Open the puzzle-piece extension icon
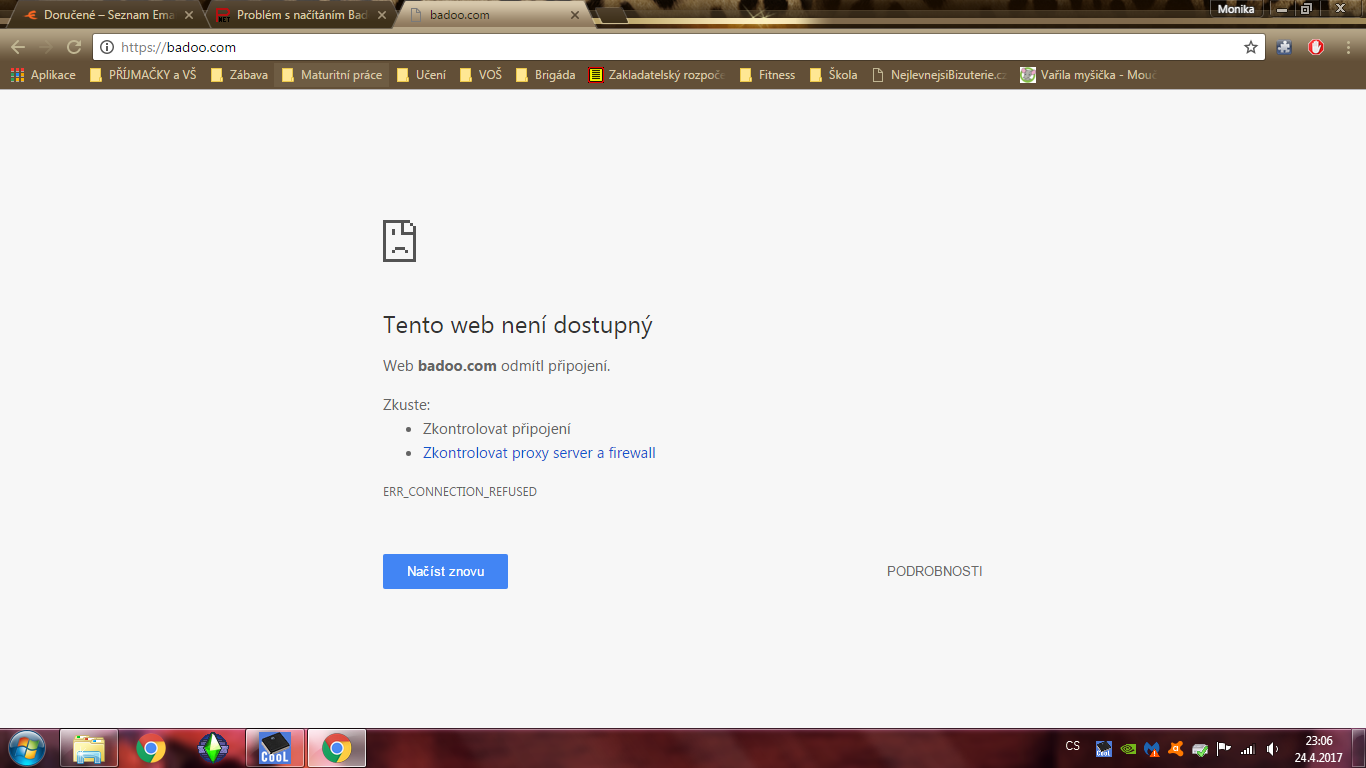Screen dimensions: 1366x768 coord(1285,47)
